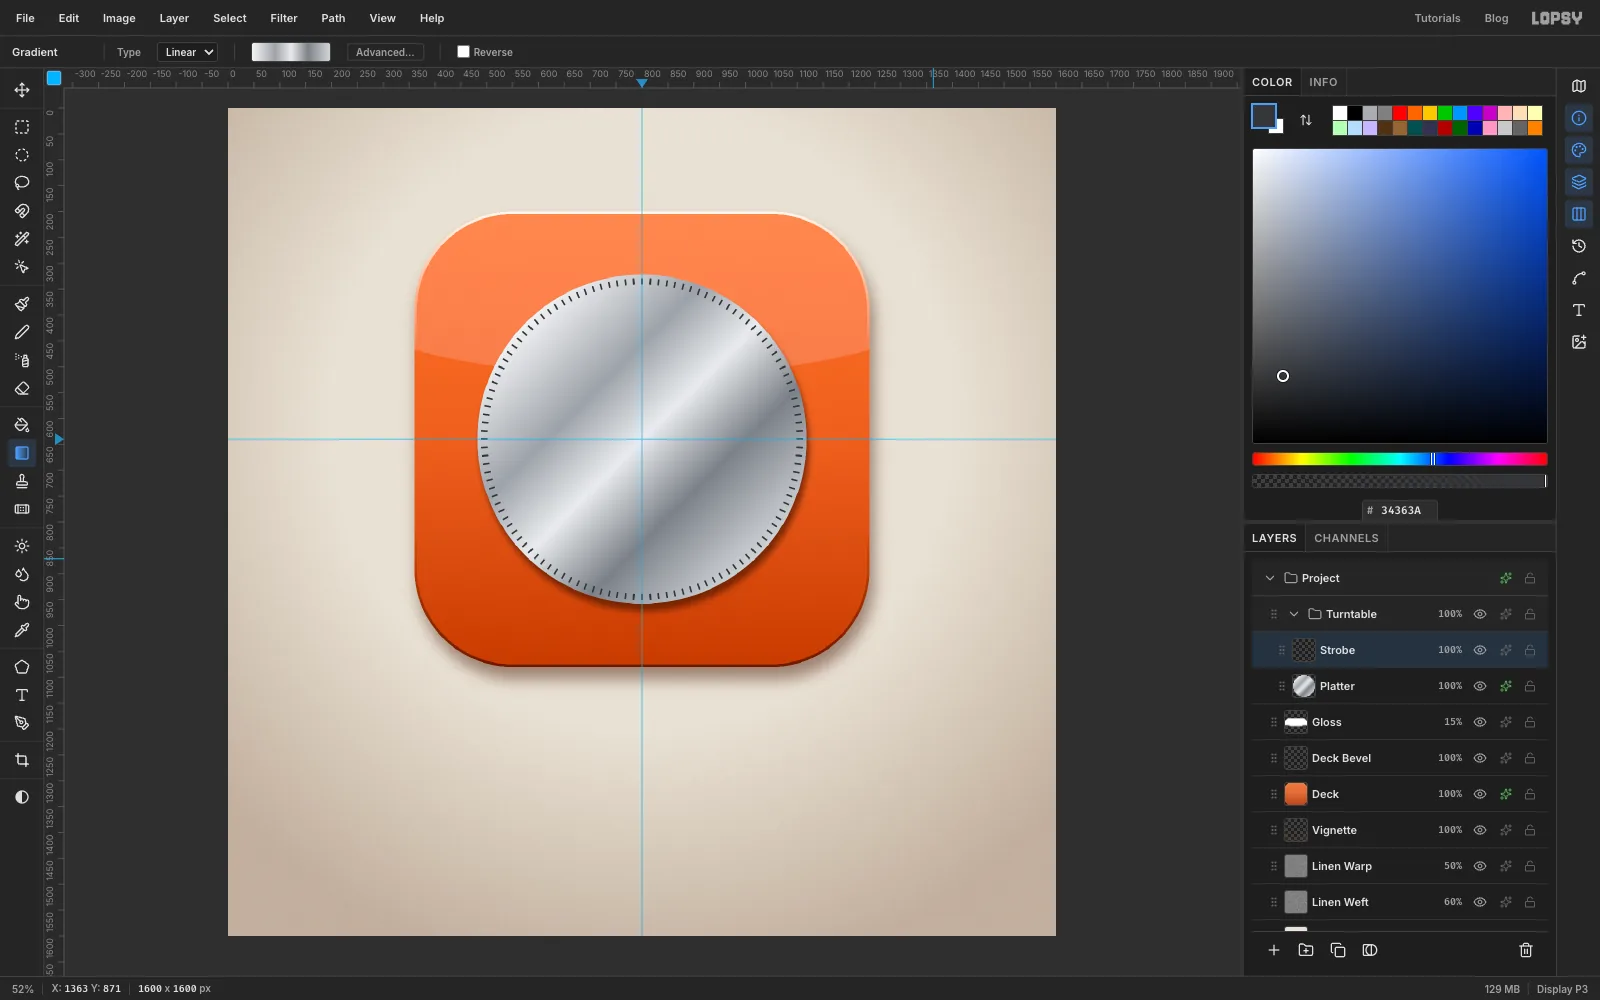Collapse the Turntable folder
Screen dimensions: 1600x1000
[1294, 614]
